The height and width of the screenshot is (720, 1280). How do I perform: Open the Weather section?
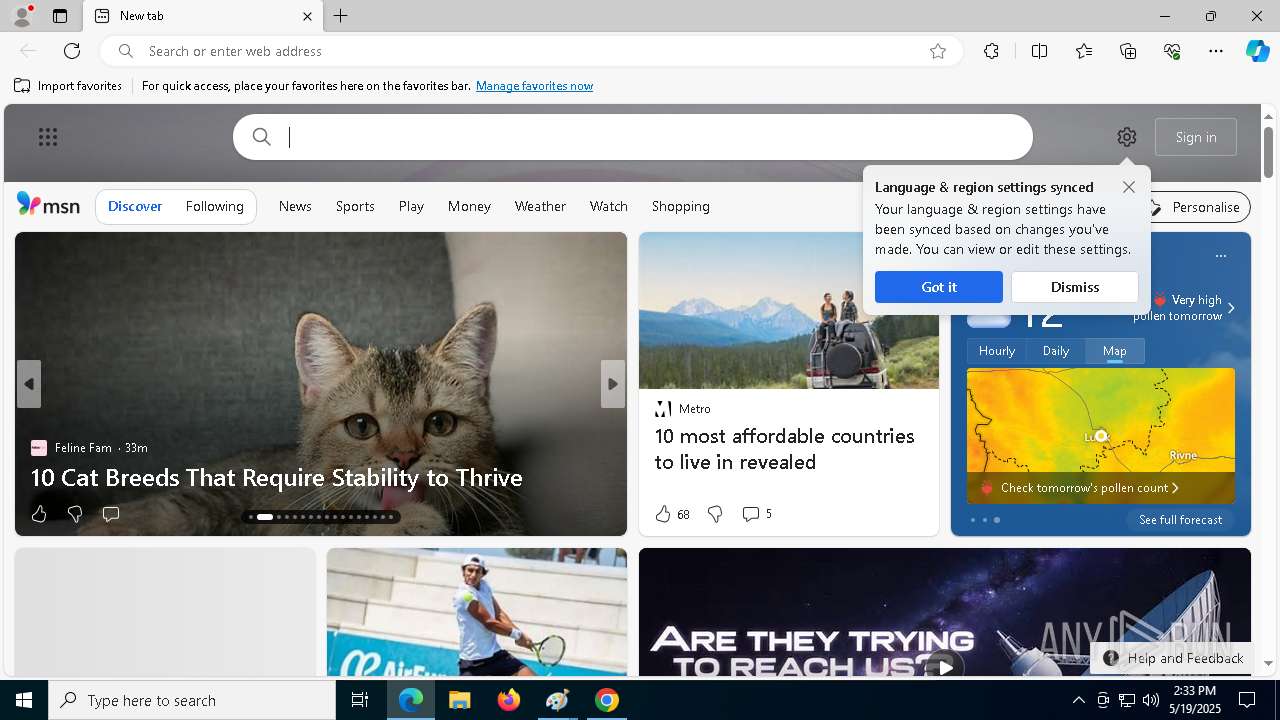[540, 206]
